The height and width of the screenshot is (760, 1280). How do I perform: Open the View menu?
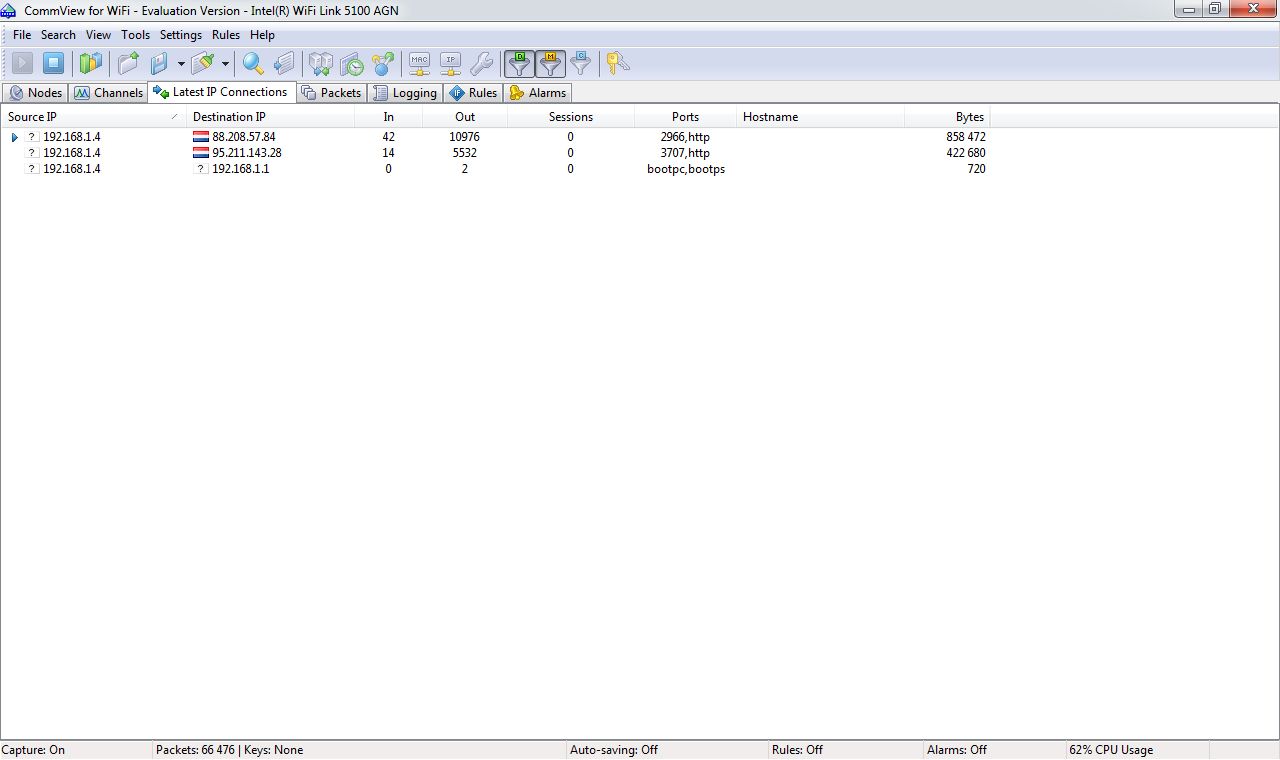98,35
